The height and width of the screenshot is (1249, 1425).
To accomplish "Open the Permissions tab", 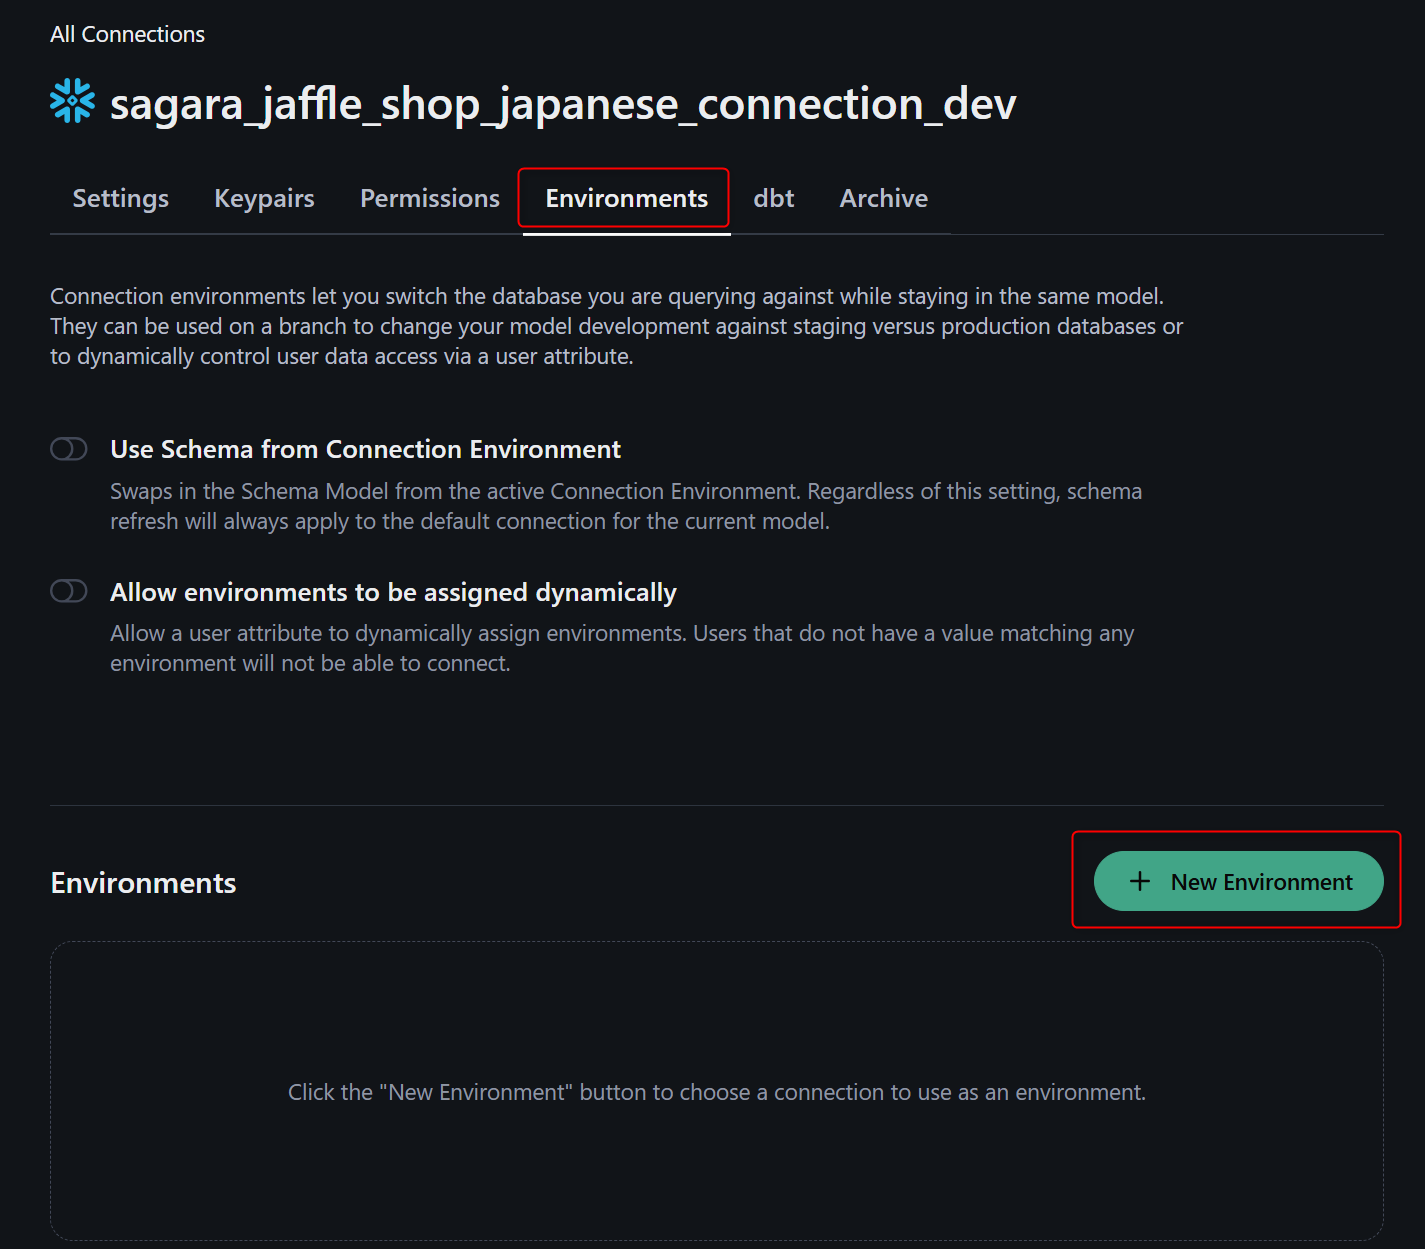I will (429, 198).
